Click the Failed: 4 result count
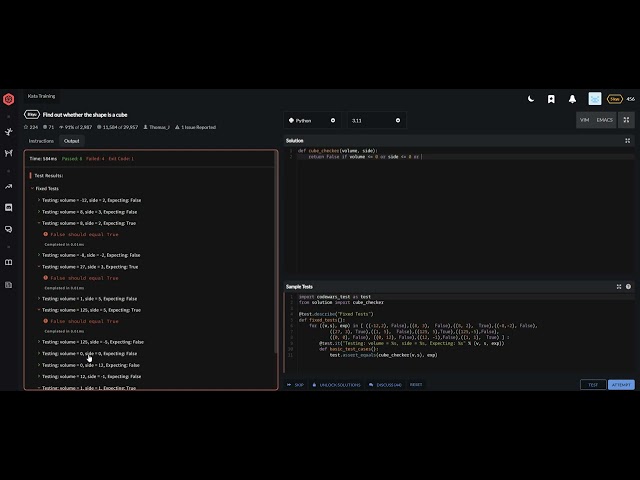Screen dimensions: 640x480 [x=95, y=159]
